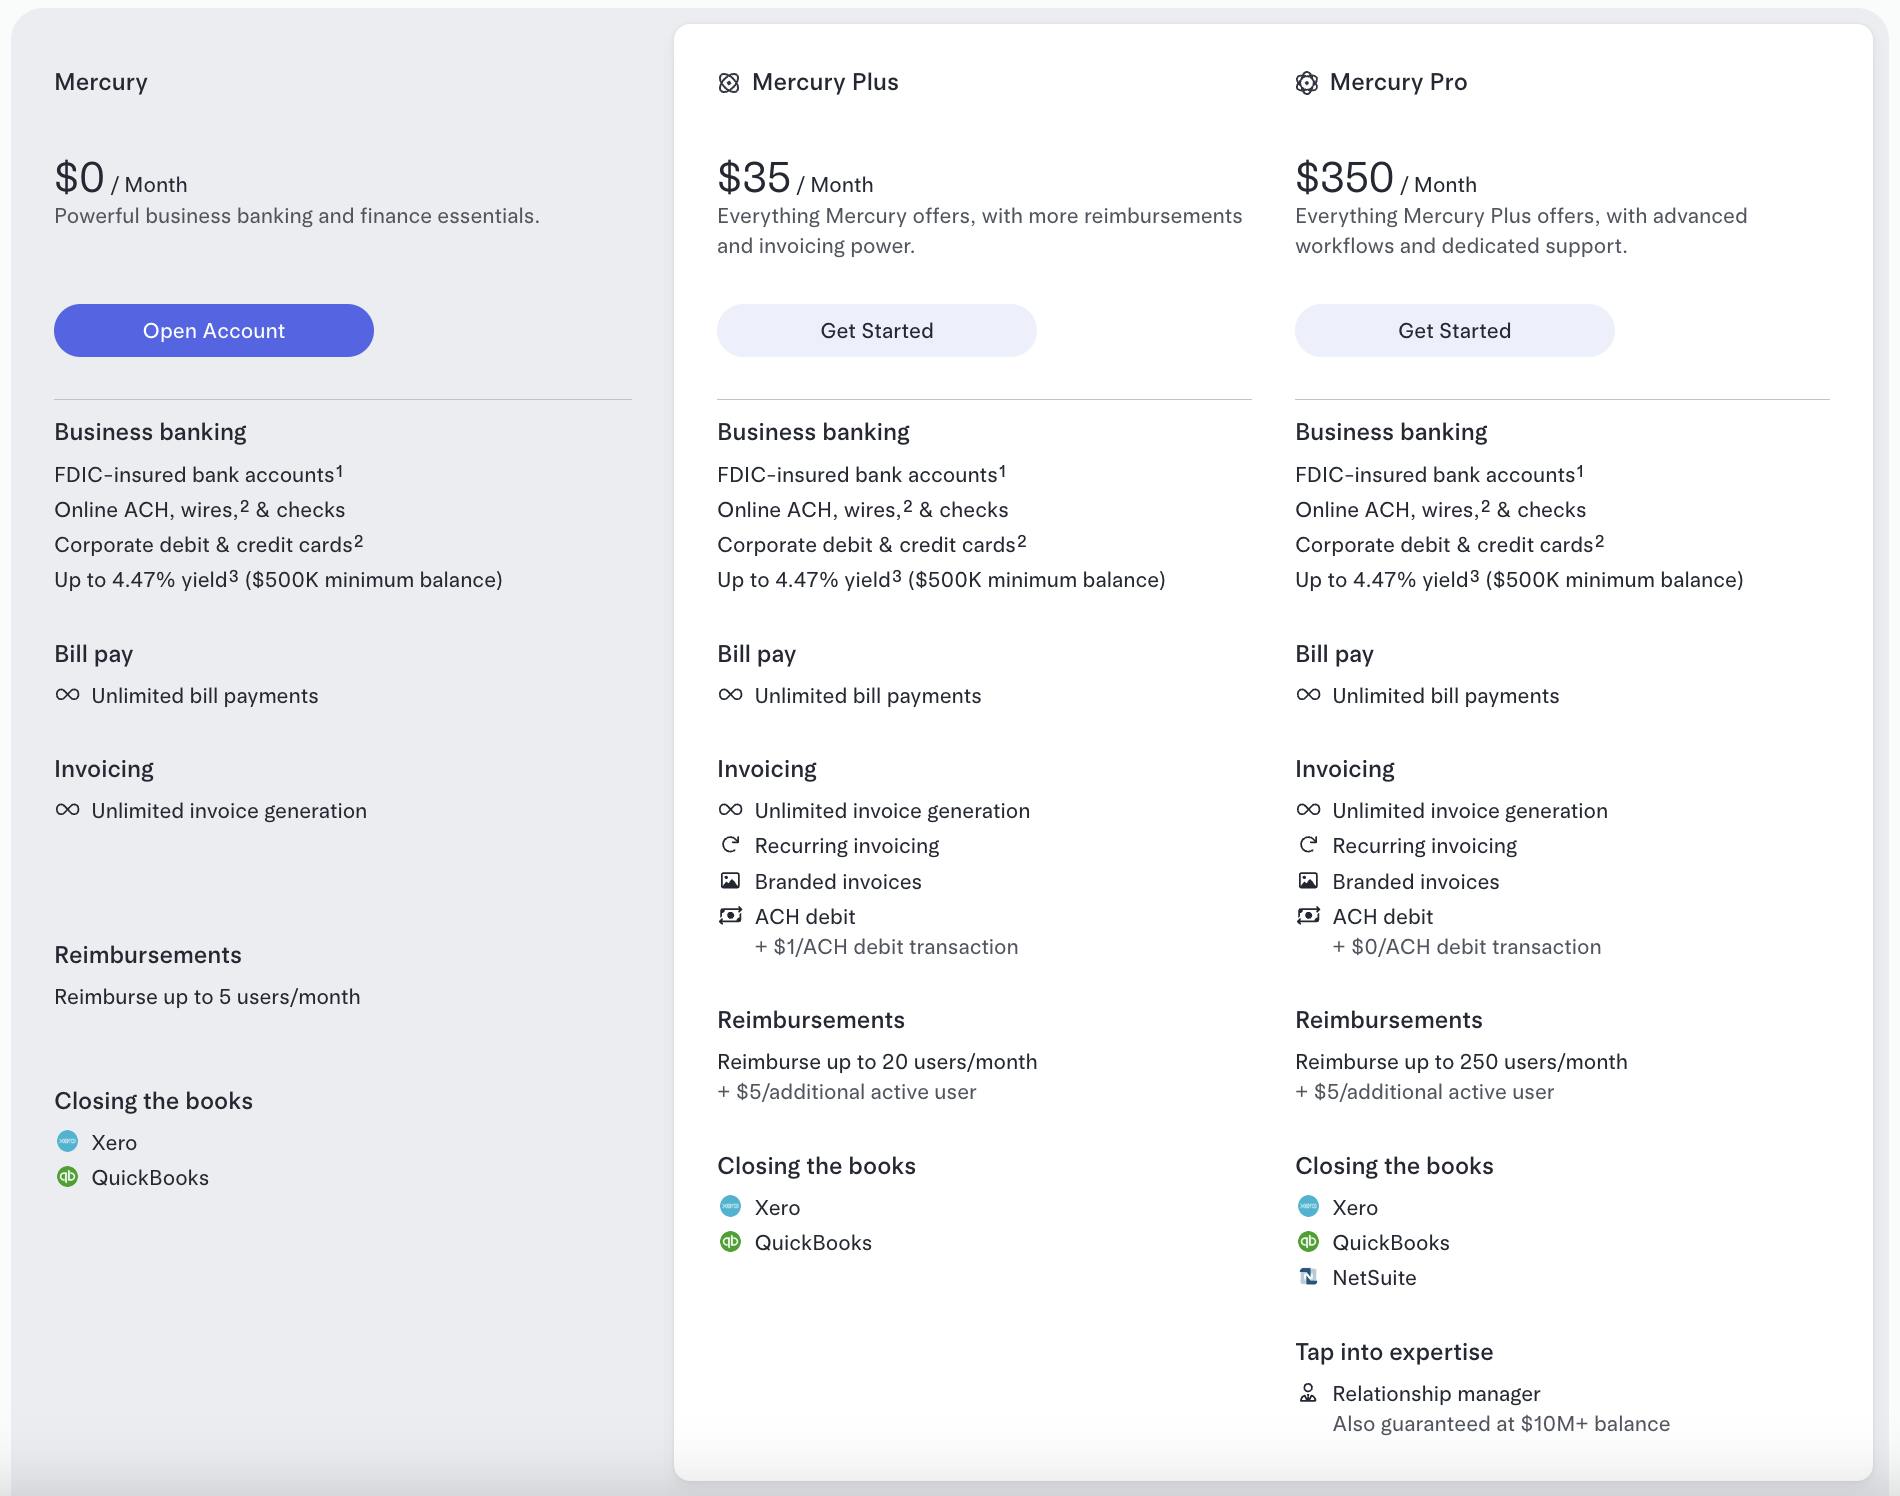Click Get Started under Mercury Plus
The width and height of the screenshot is (1900, 1496).
(876, 331)
